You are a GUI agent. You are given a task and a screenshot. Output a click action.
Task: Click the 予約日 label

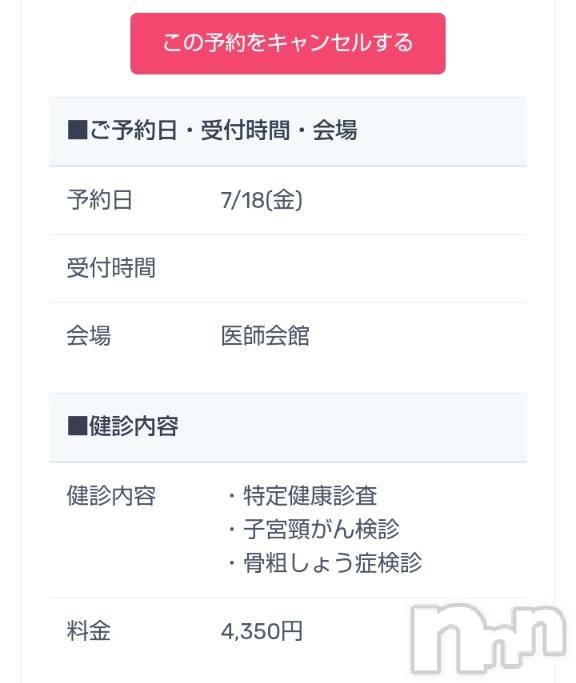pyautogui.click(x=100, y=200)
